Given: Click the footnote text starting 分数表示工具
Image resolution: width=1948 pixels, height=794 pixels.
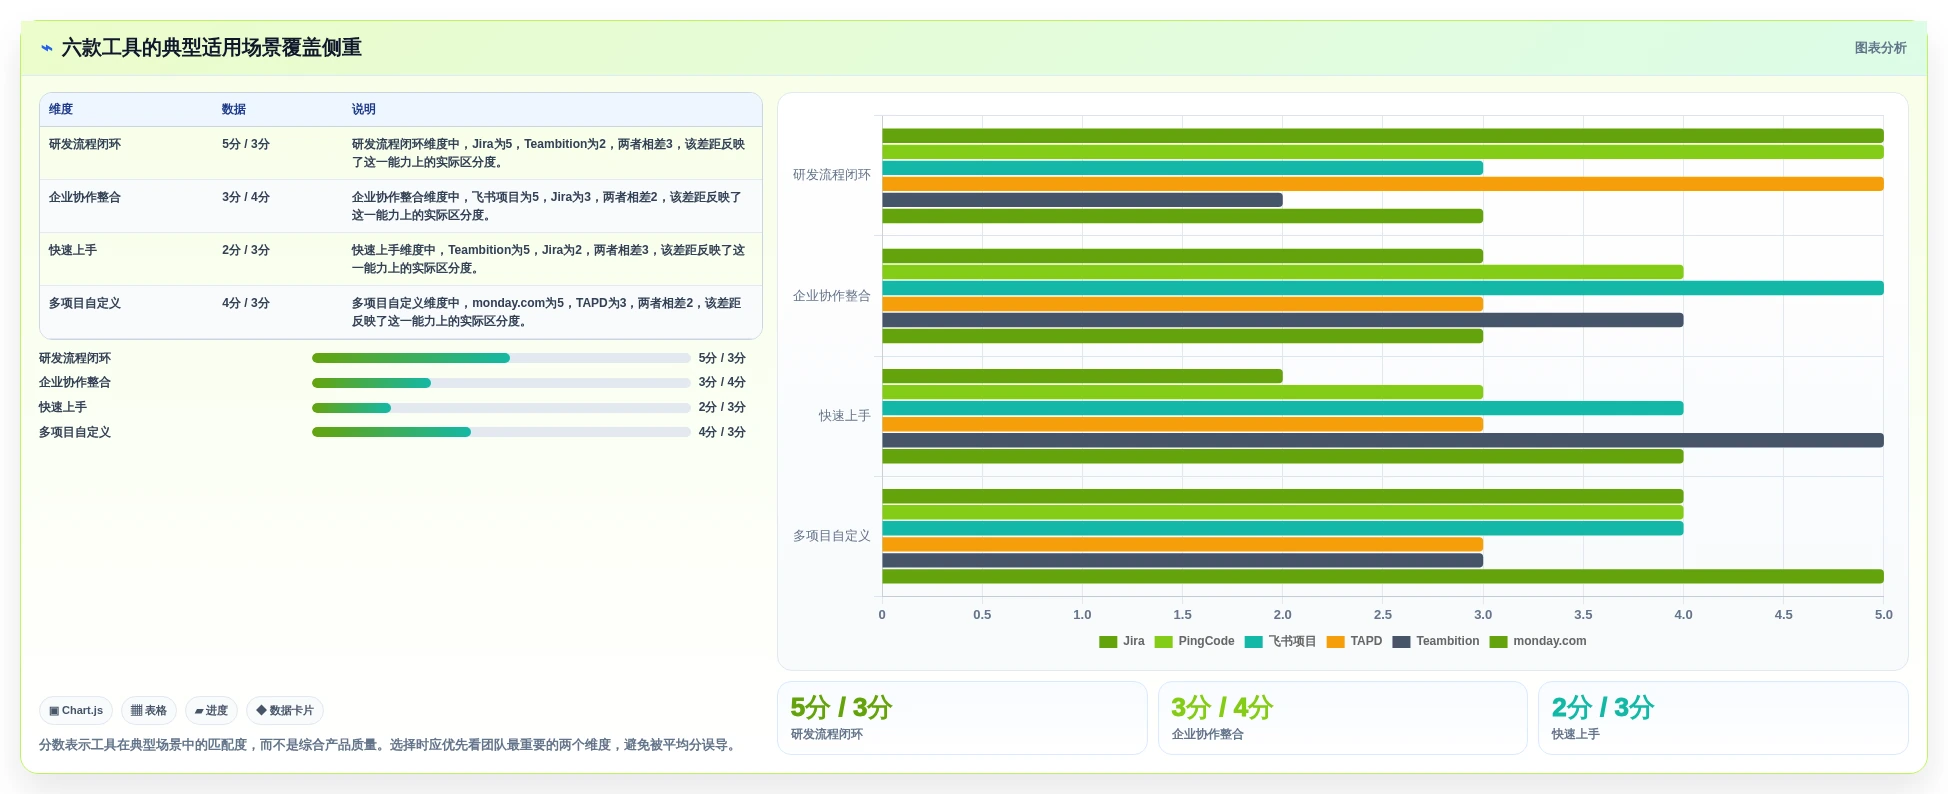Looking at the screenshot, I should tap(390, 745).
